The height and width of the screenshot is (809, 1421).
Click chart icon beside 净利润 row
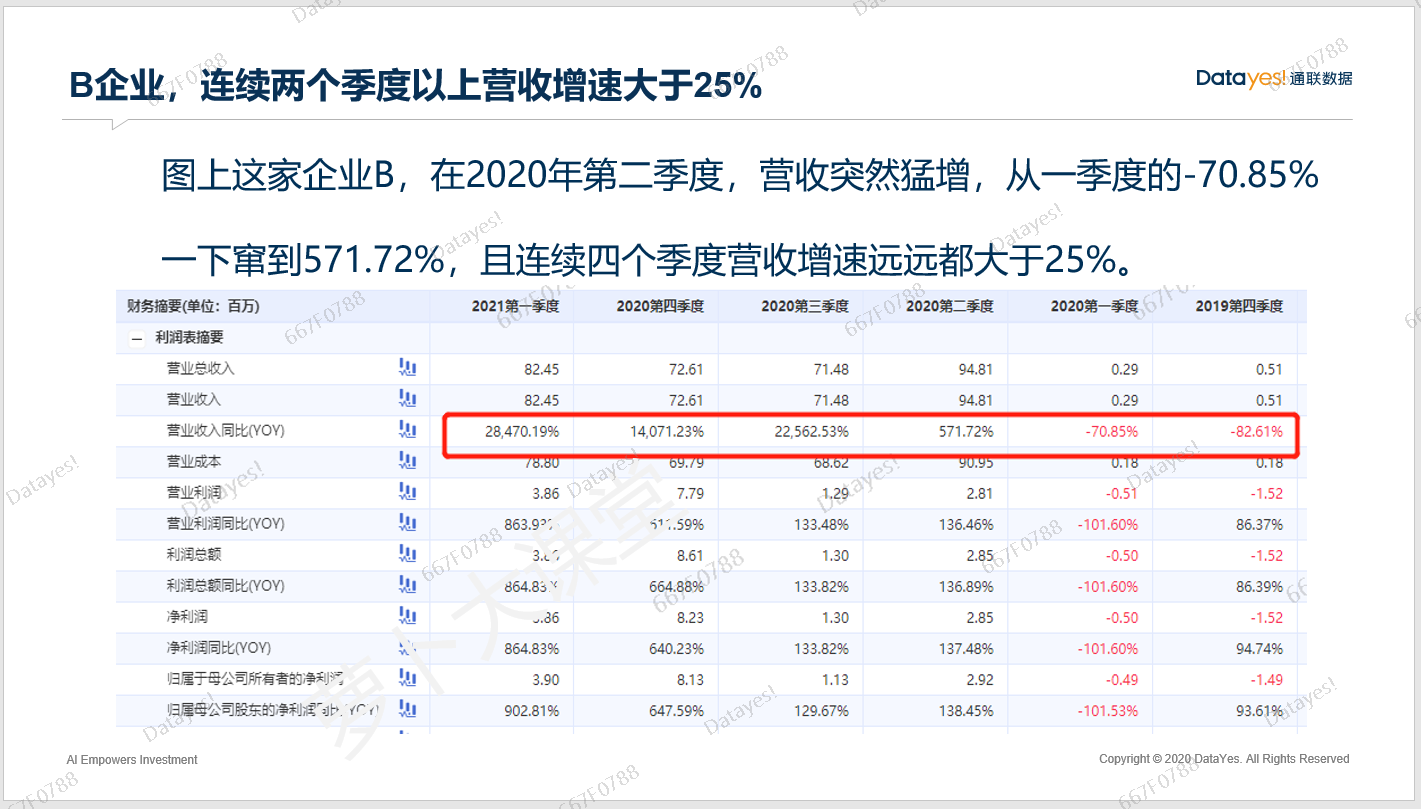coord(407,616)
